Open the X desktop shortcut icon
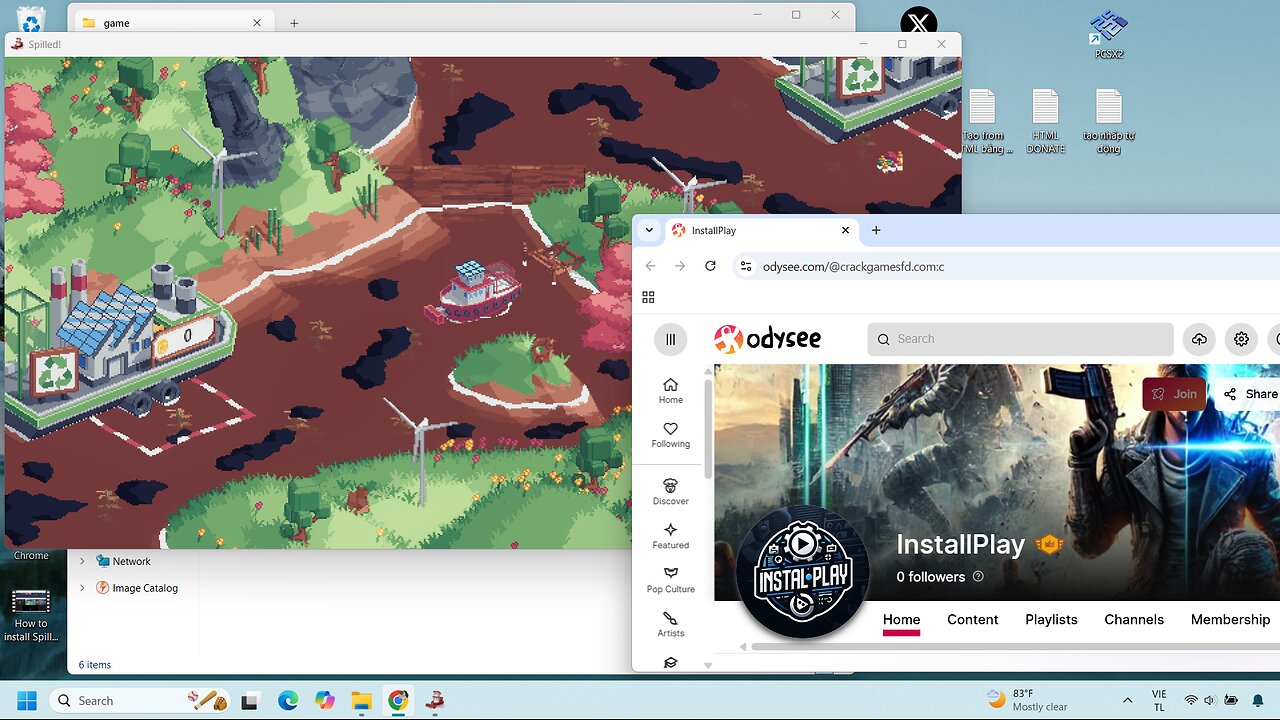This screenshot has width=1280, height=720. coord(919,22)
